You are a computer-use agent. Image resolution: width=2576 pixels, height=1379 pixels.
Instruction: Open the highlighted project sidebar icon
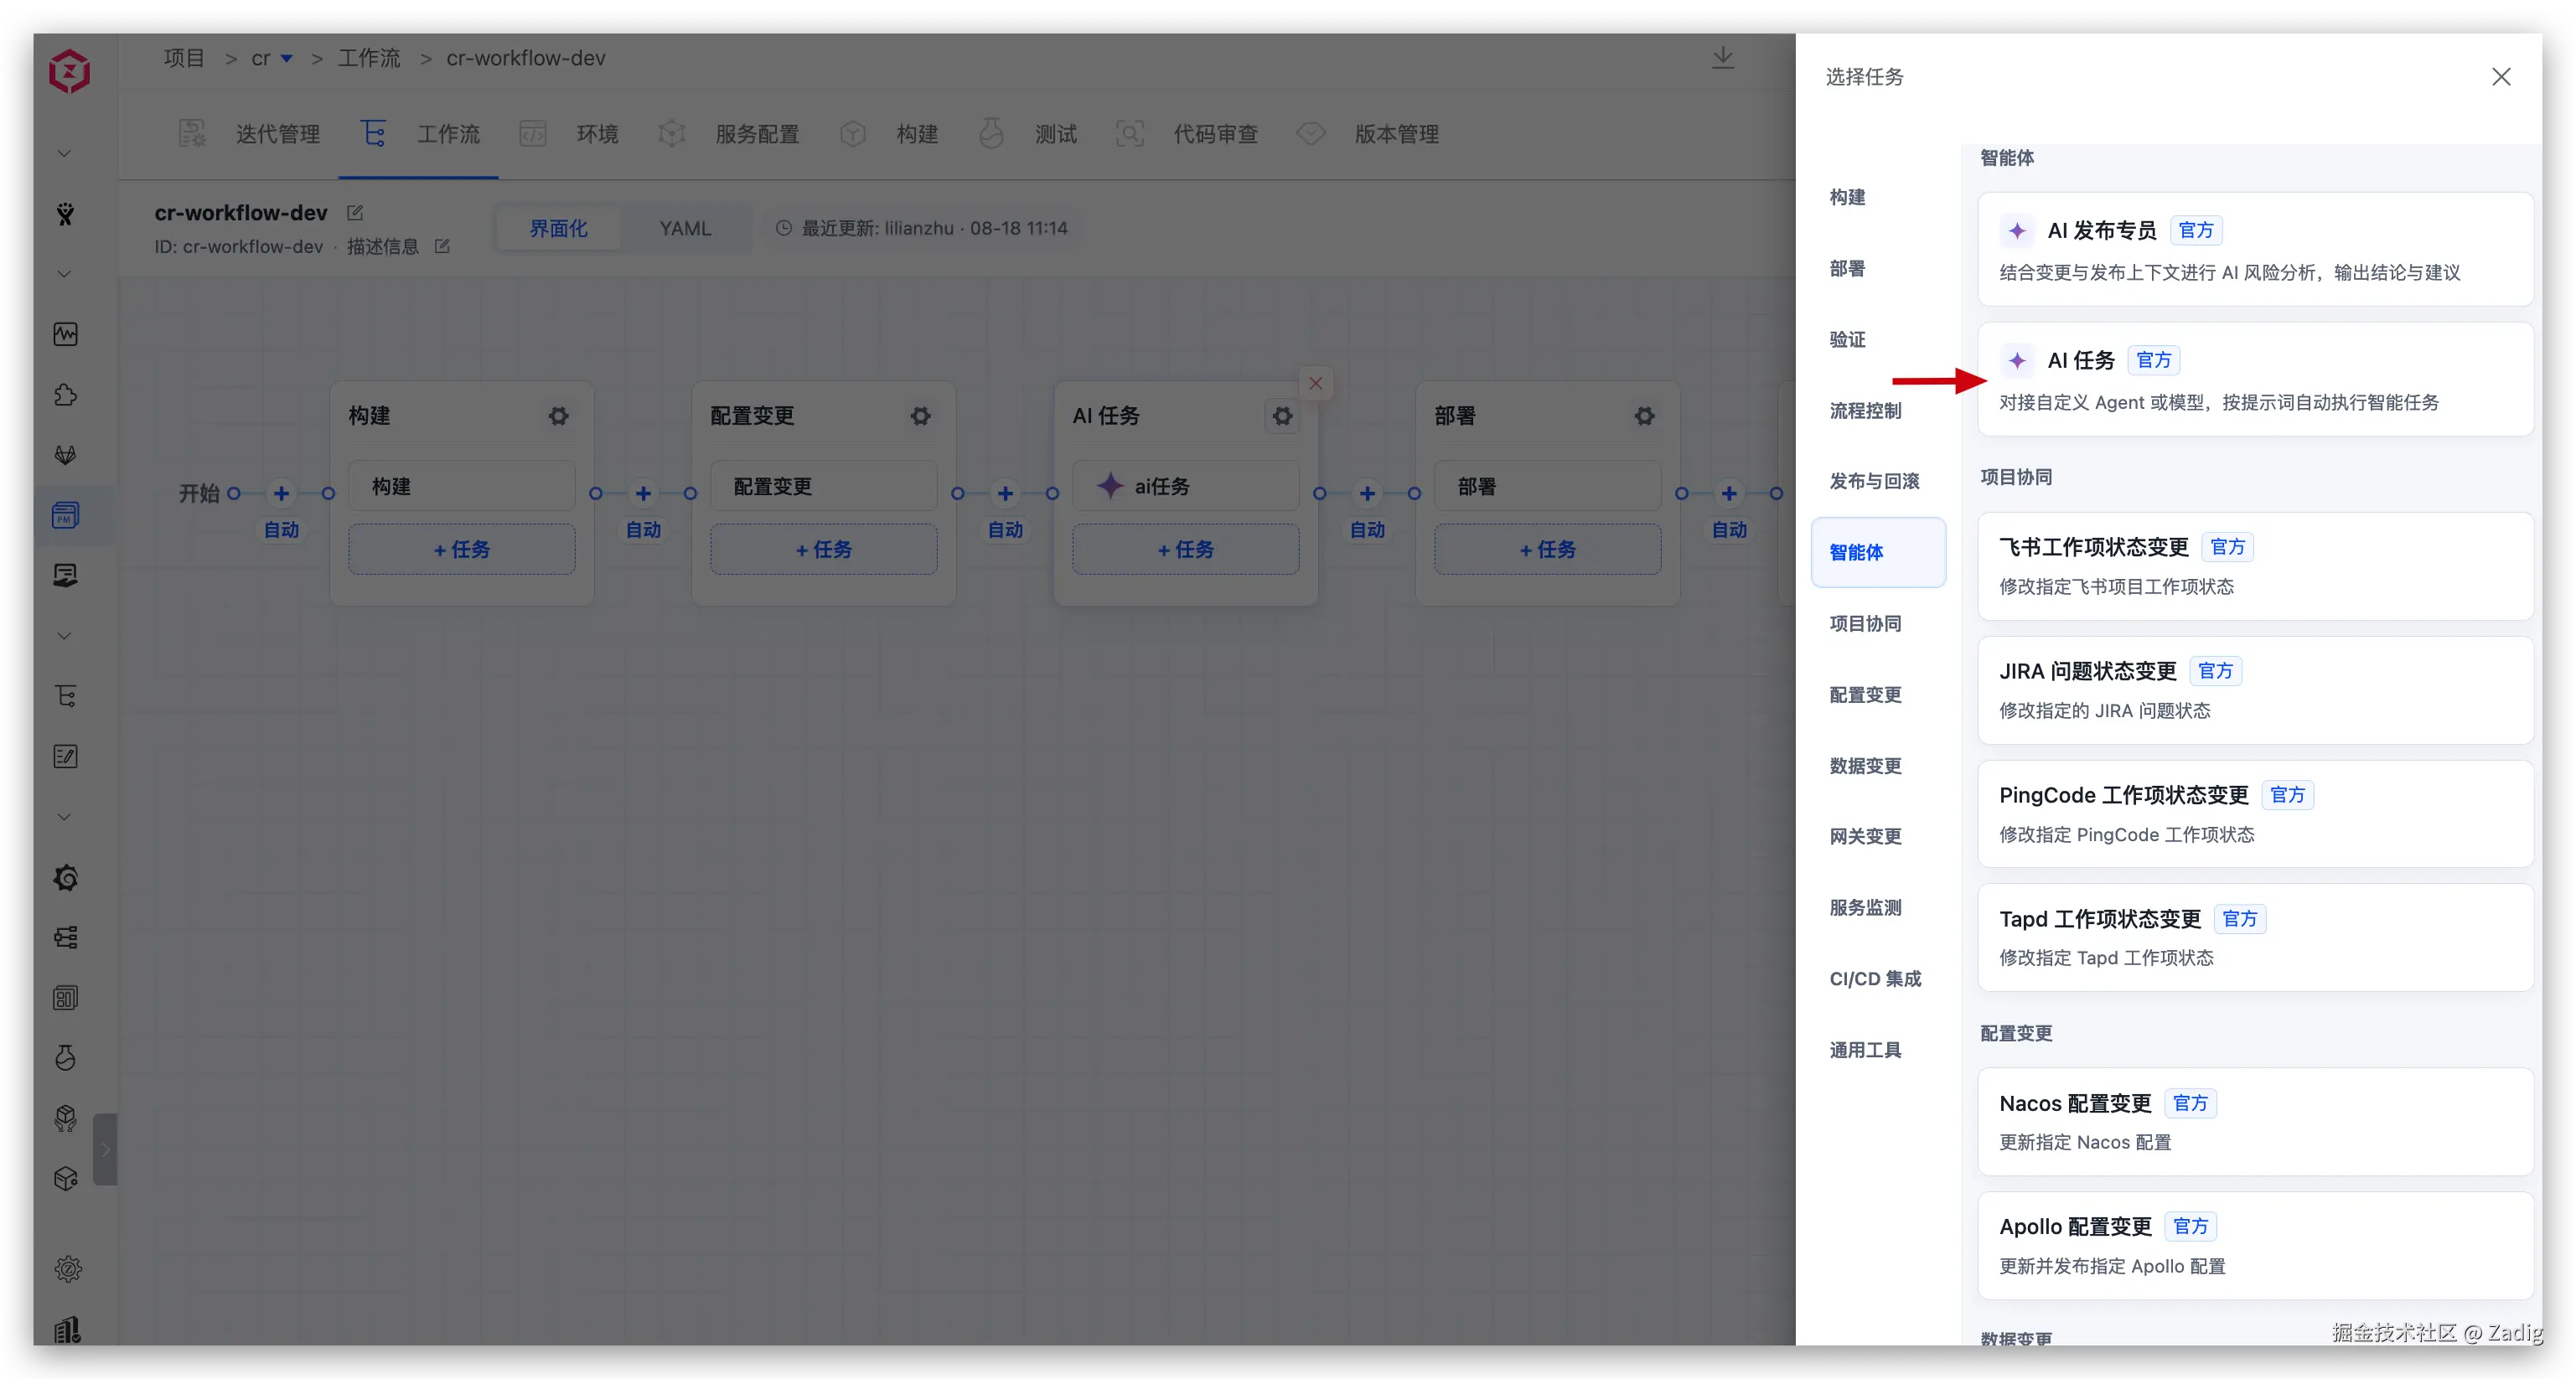pos(66,515)
